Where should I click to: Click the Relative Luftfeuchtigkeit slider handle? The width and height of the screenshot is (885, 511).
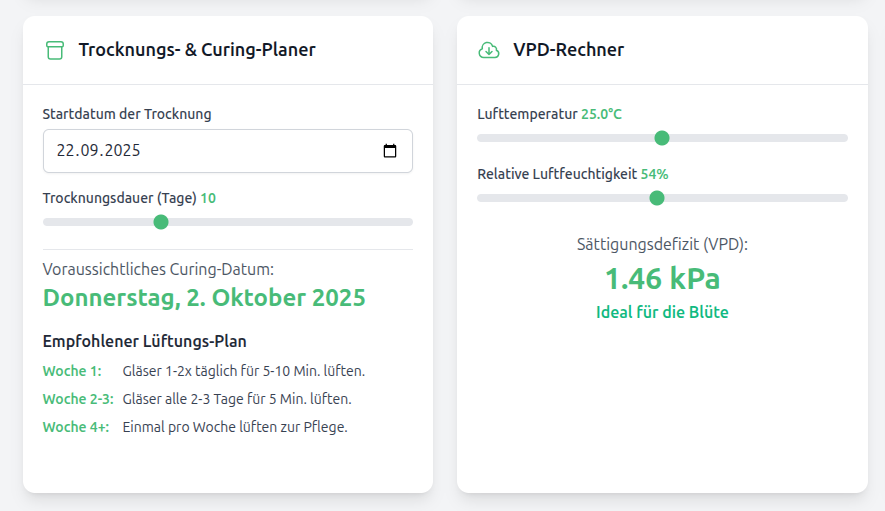click(657, 198)
